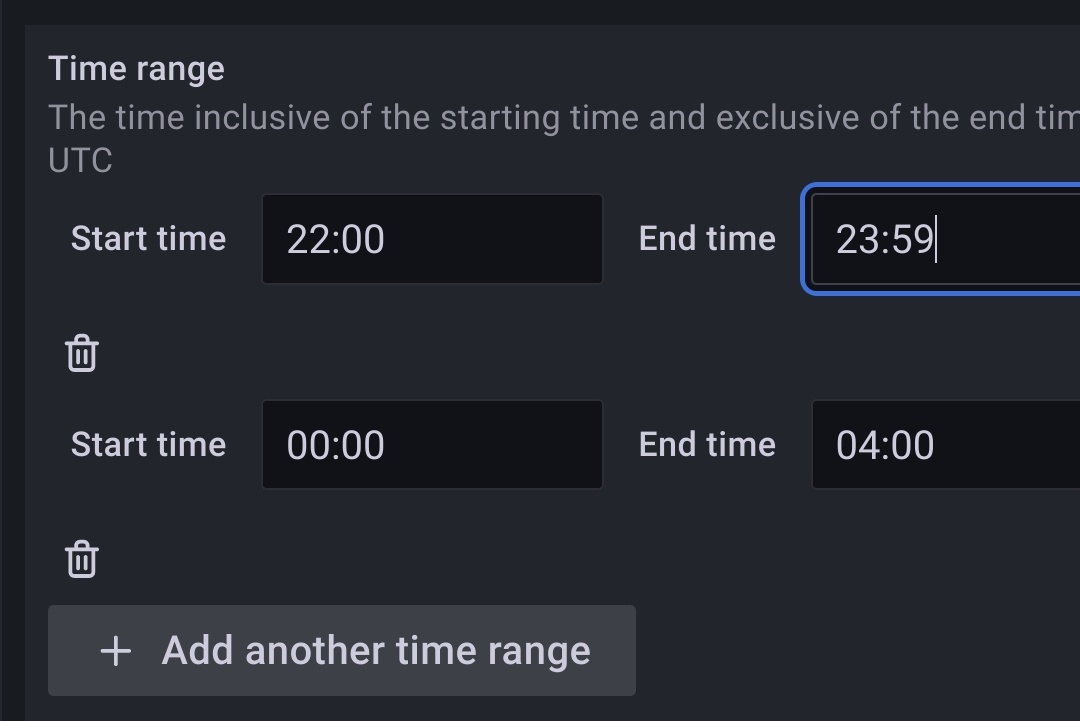
Task: Click Add another time range
Action: (341, 651)
